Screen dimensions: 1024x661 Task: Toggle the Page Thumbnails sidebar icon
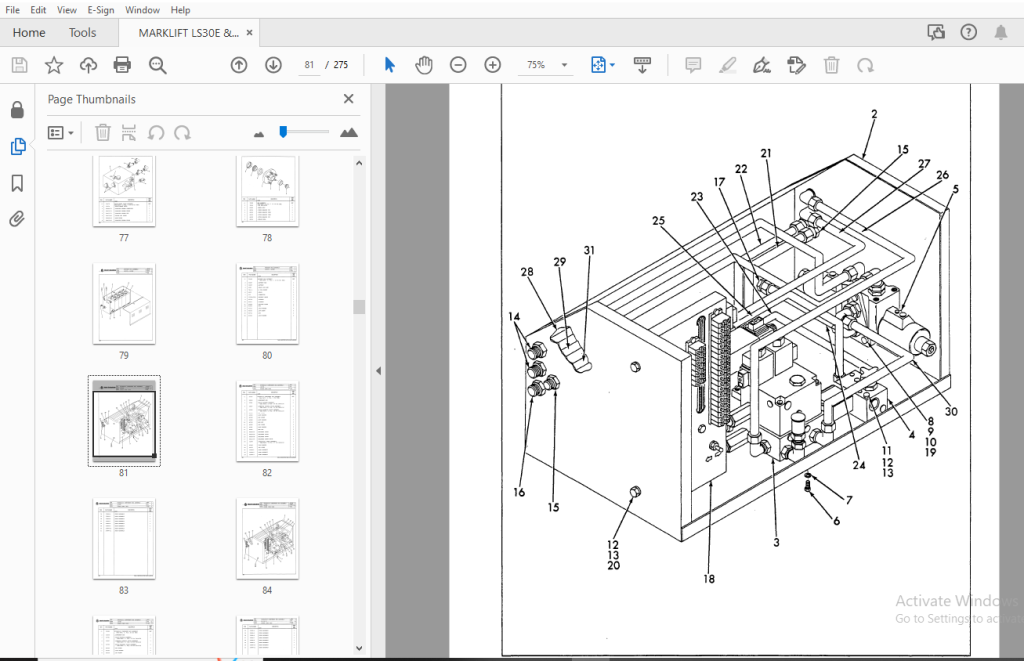coord(18,146)
